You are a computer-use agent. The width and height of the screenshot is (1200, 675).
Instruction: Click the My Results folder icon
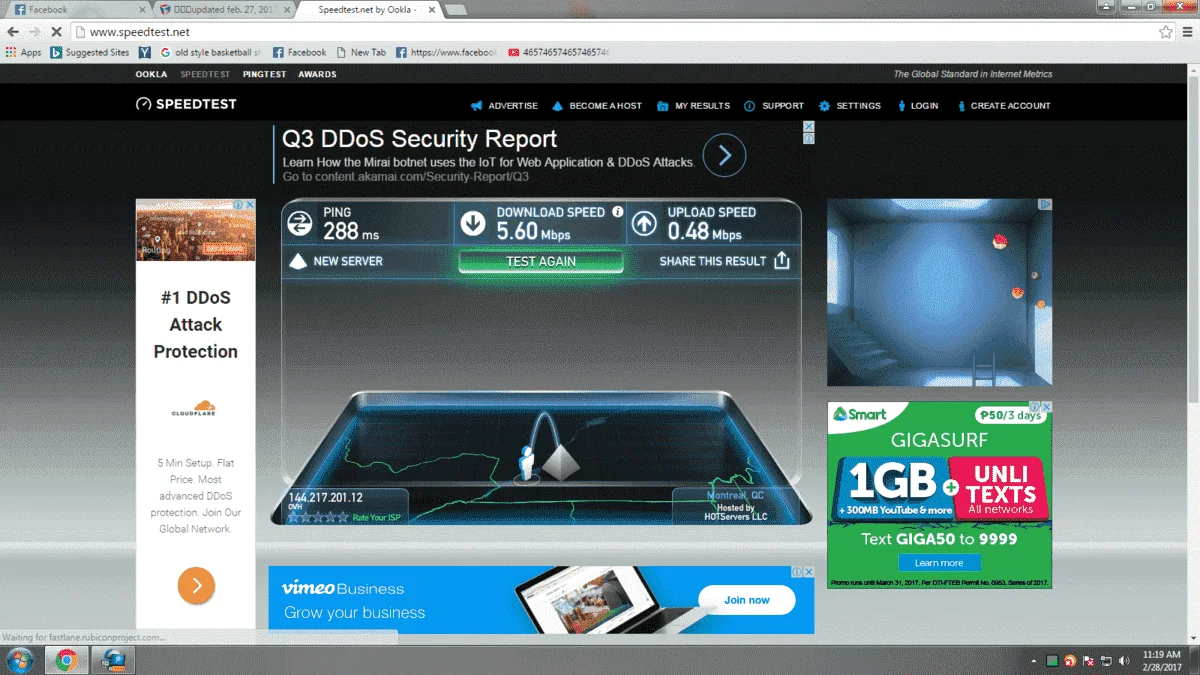click(663, 106)
